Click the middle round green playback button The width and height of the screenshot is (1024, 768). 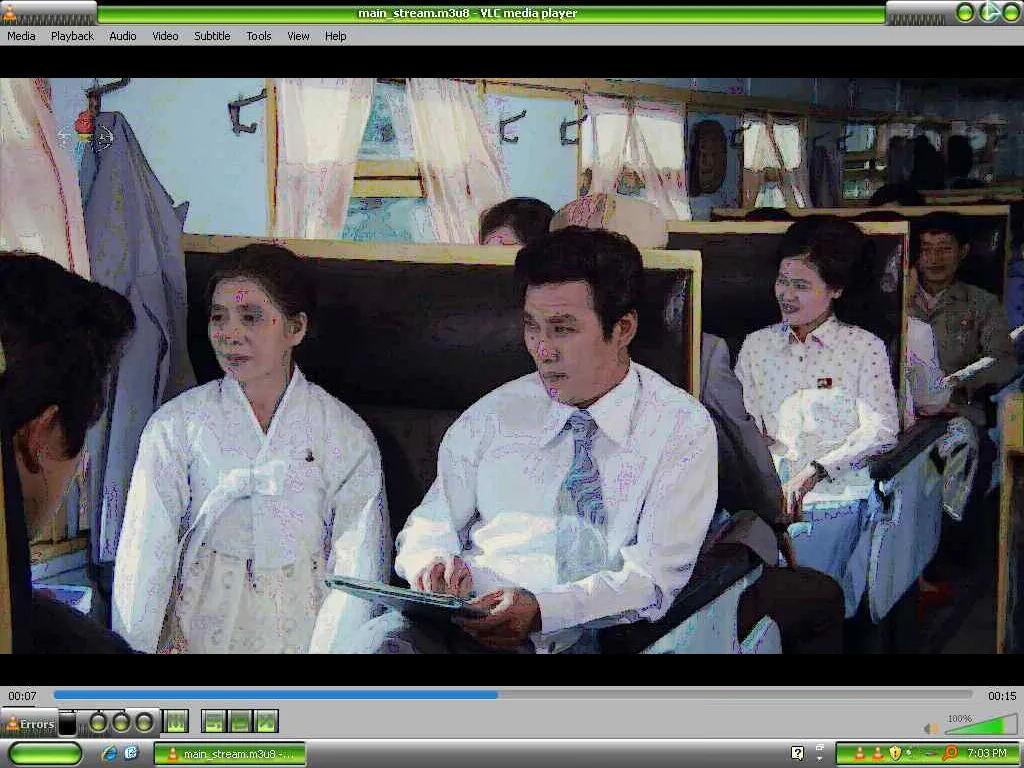(121, 722)
